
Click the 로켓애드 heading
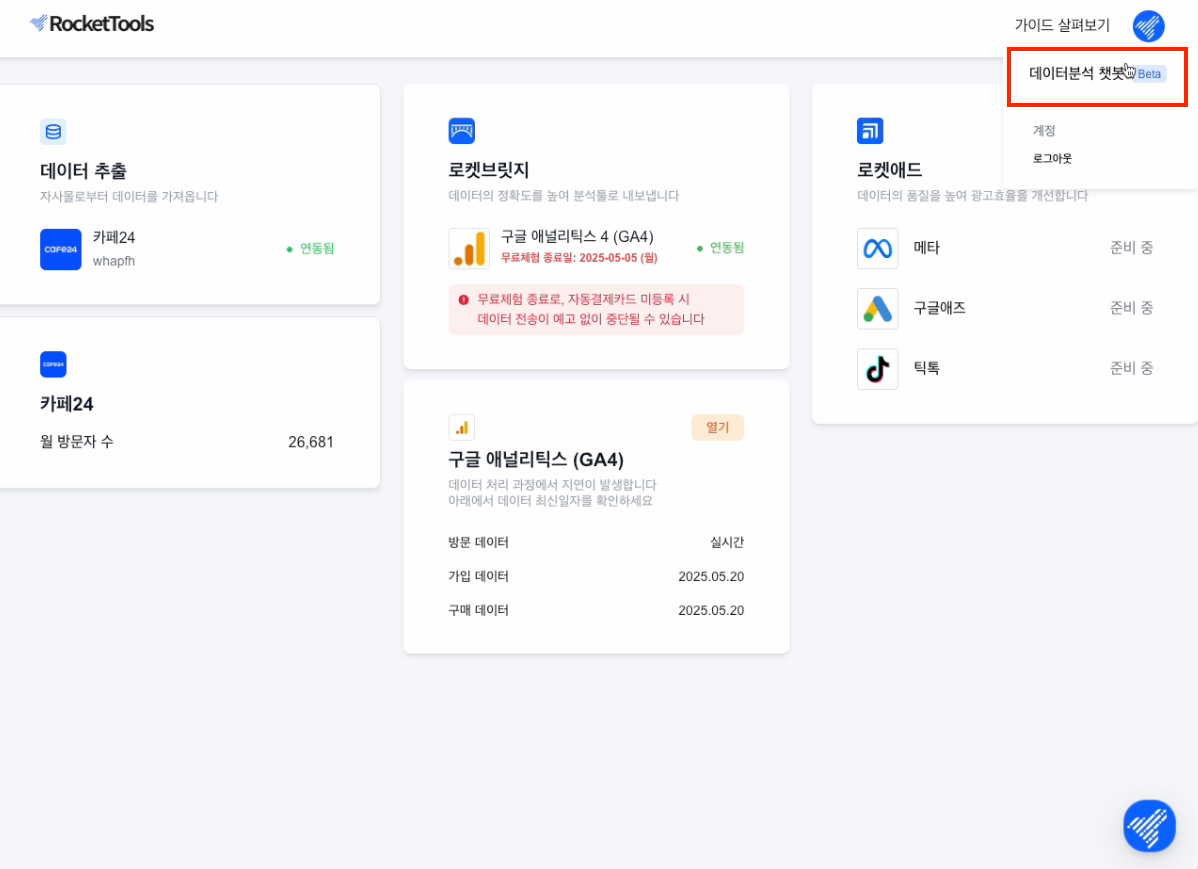pos(889,170)
